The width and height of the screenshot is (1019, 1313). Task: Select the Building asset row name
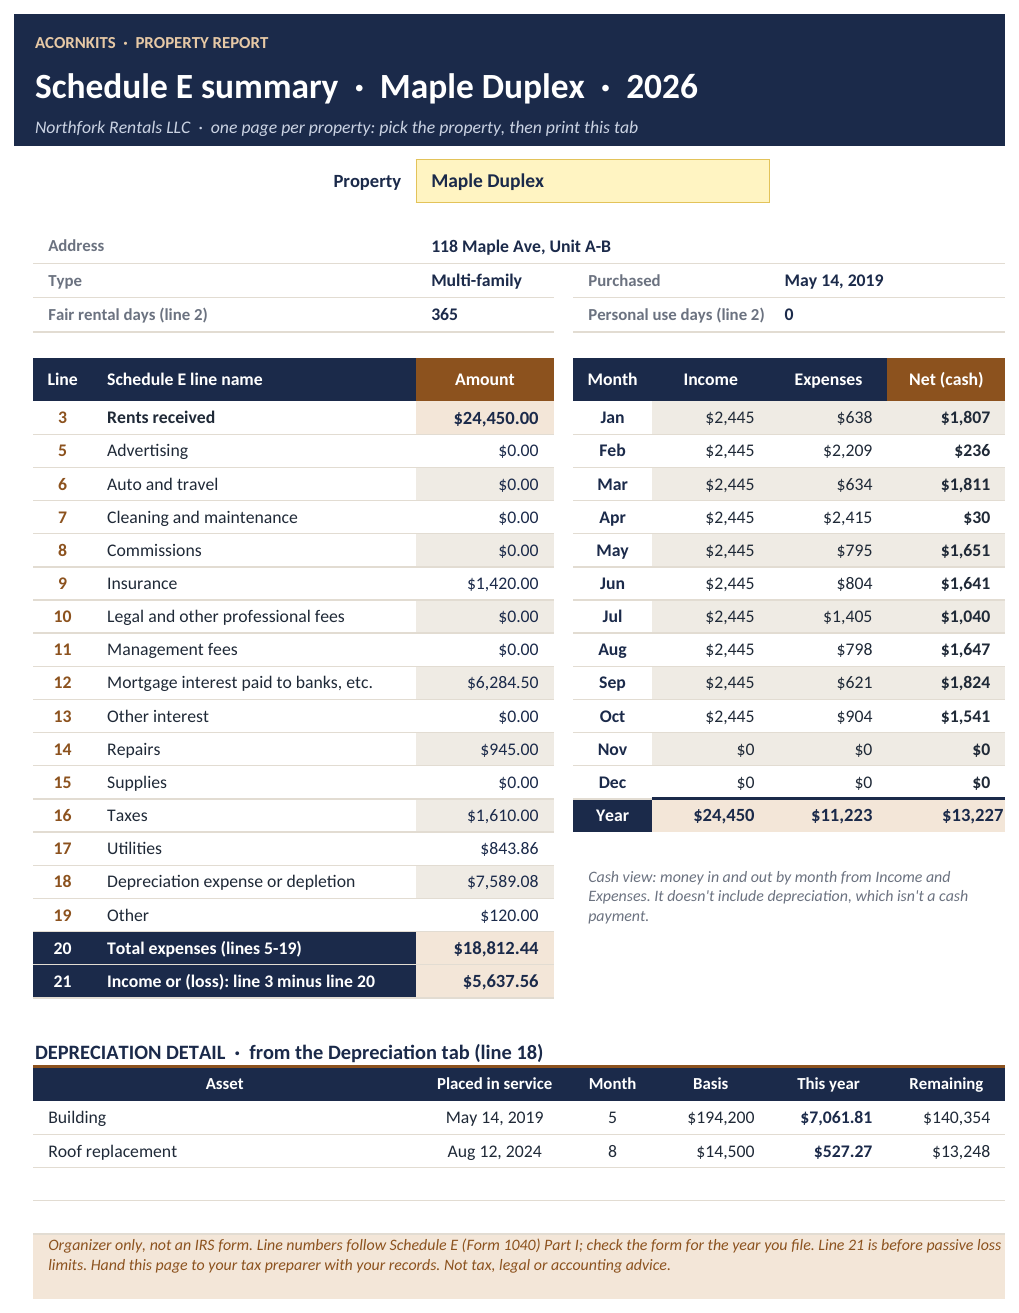[x=77, y=1117]
